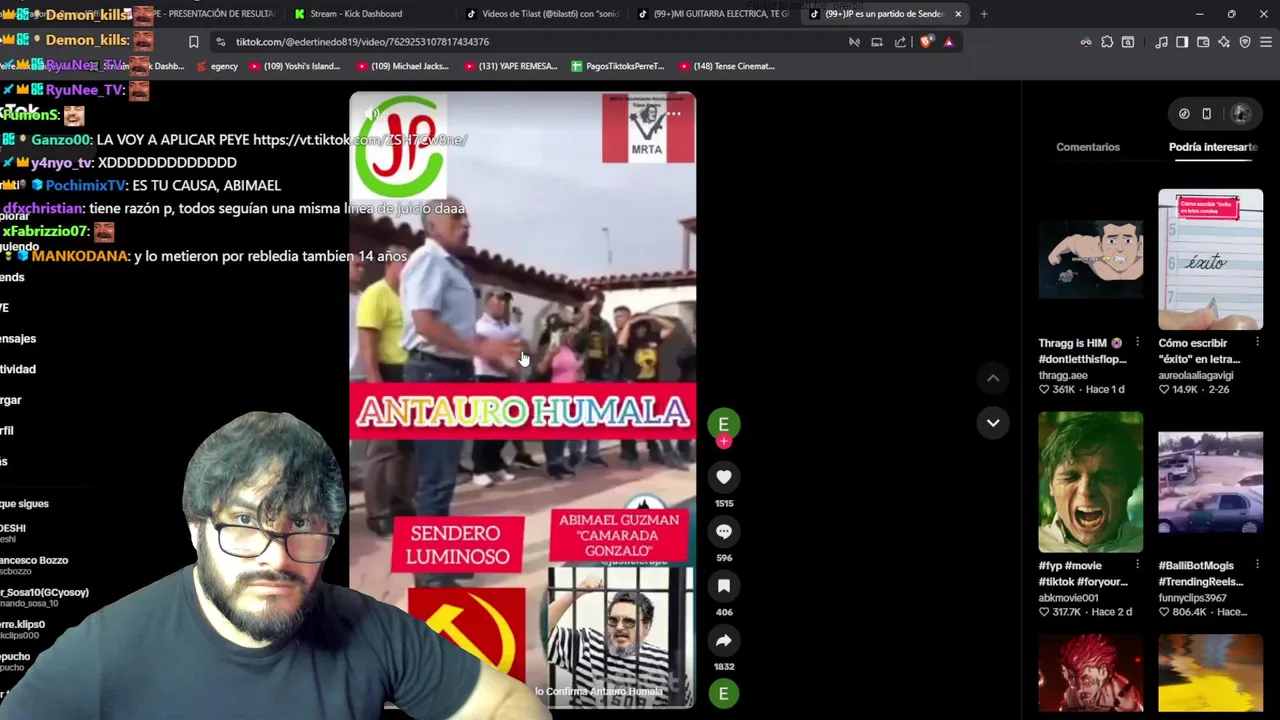Click the browser bookmark icon left of URL
This screenshot has width=1280, height=720.
[x=193, y=42]
